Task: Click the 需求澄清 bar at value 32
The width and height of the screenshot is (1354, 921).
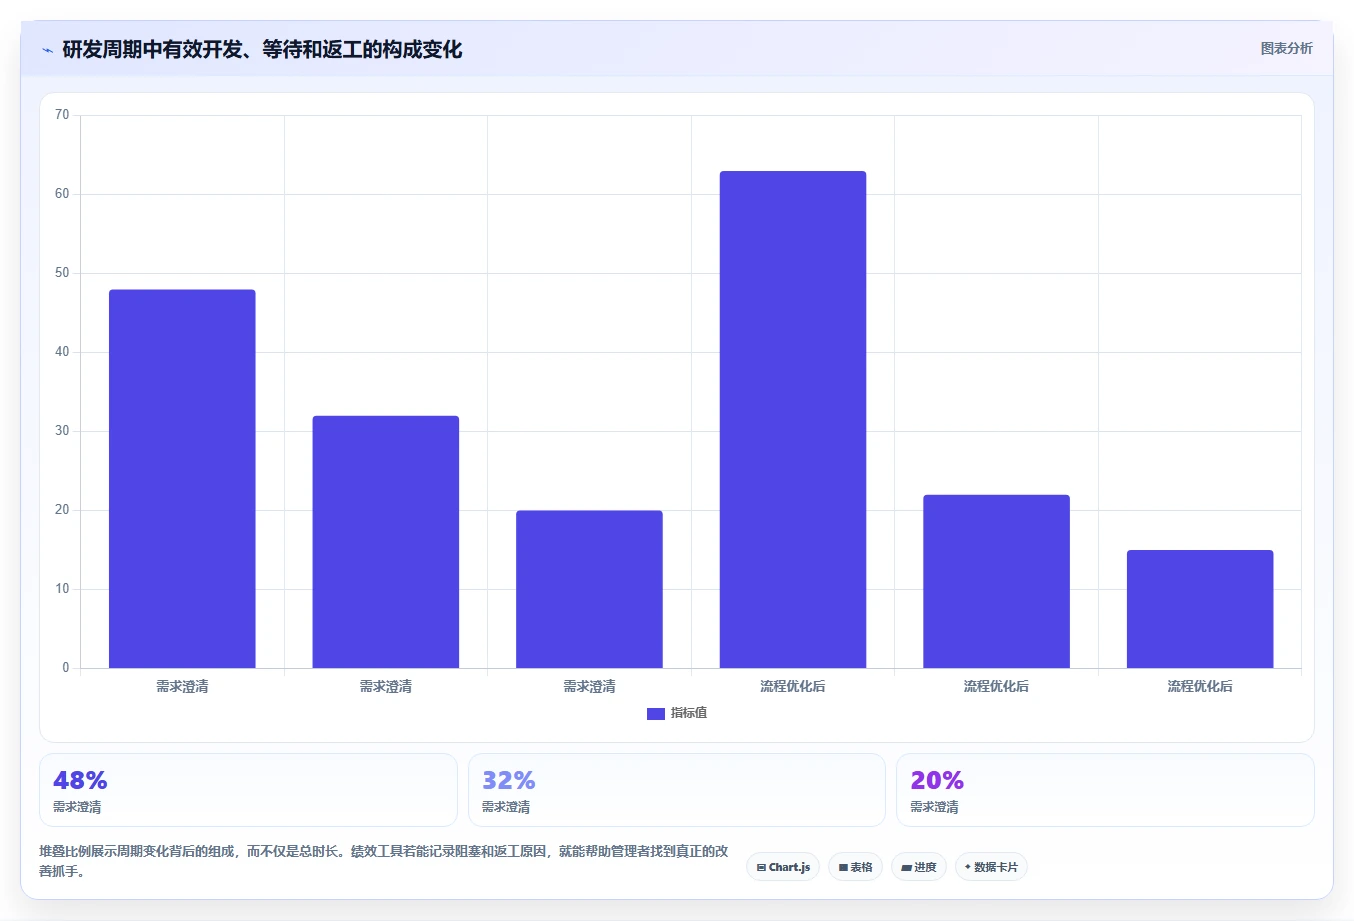Action: (386, 542)
